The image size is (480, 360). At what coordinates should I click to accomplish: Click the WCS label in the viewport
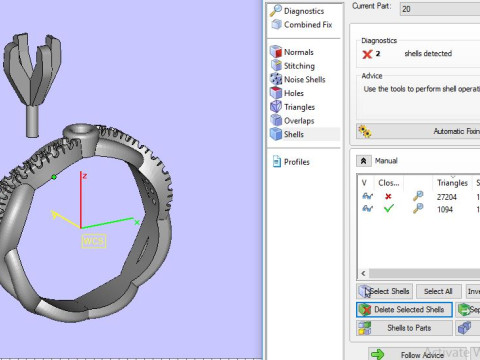(94, 241)
